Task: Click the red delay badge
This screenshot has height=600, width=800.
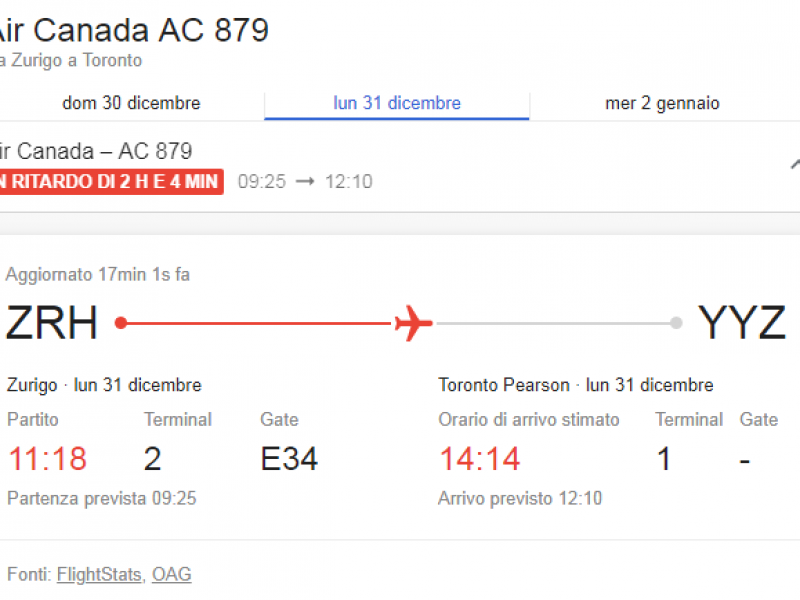Action: [x=111, y=182]
